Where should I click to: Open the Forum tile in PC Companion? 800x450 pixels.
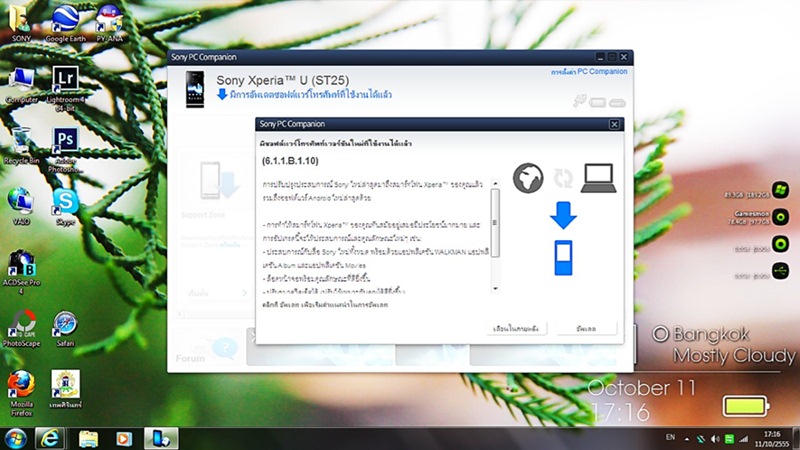(x=208, y=347)
